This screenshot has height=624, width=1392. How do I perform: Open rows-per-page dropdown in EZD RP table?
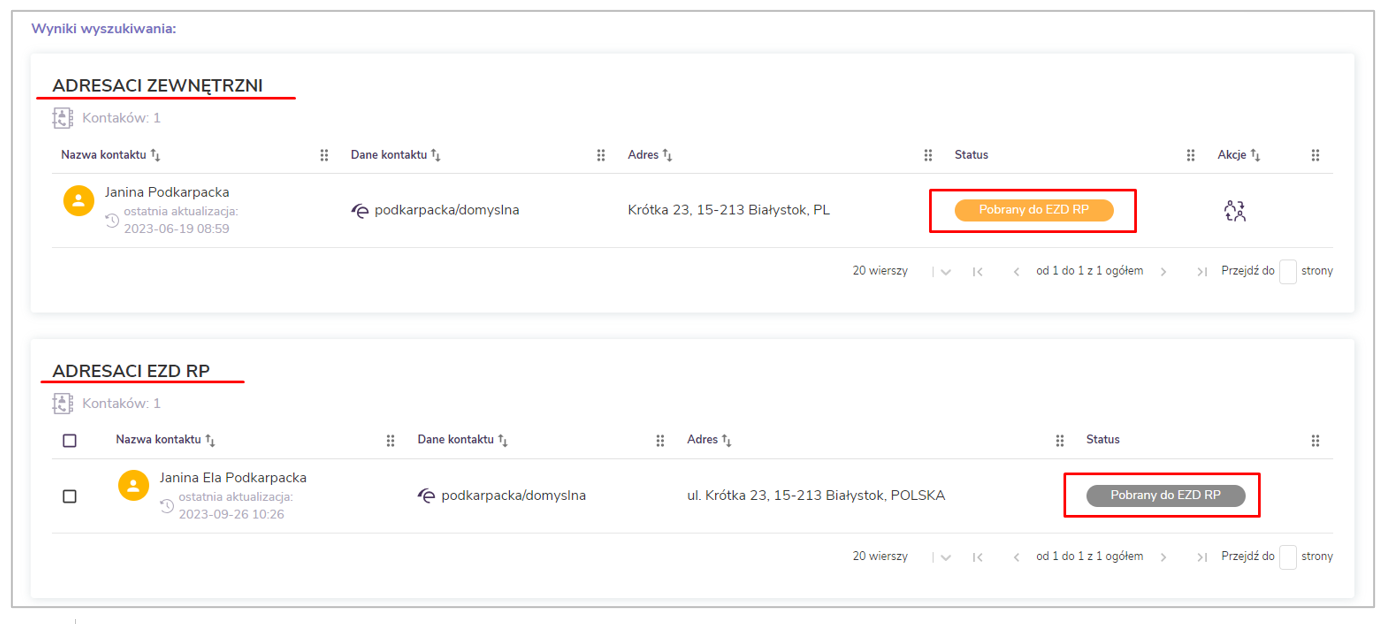945,557
